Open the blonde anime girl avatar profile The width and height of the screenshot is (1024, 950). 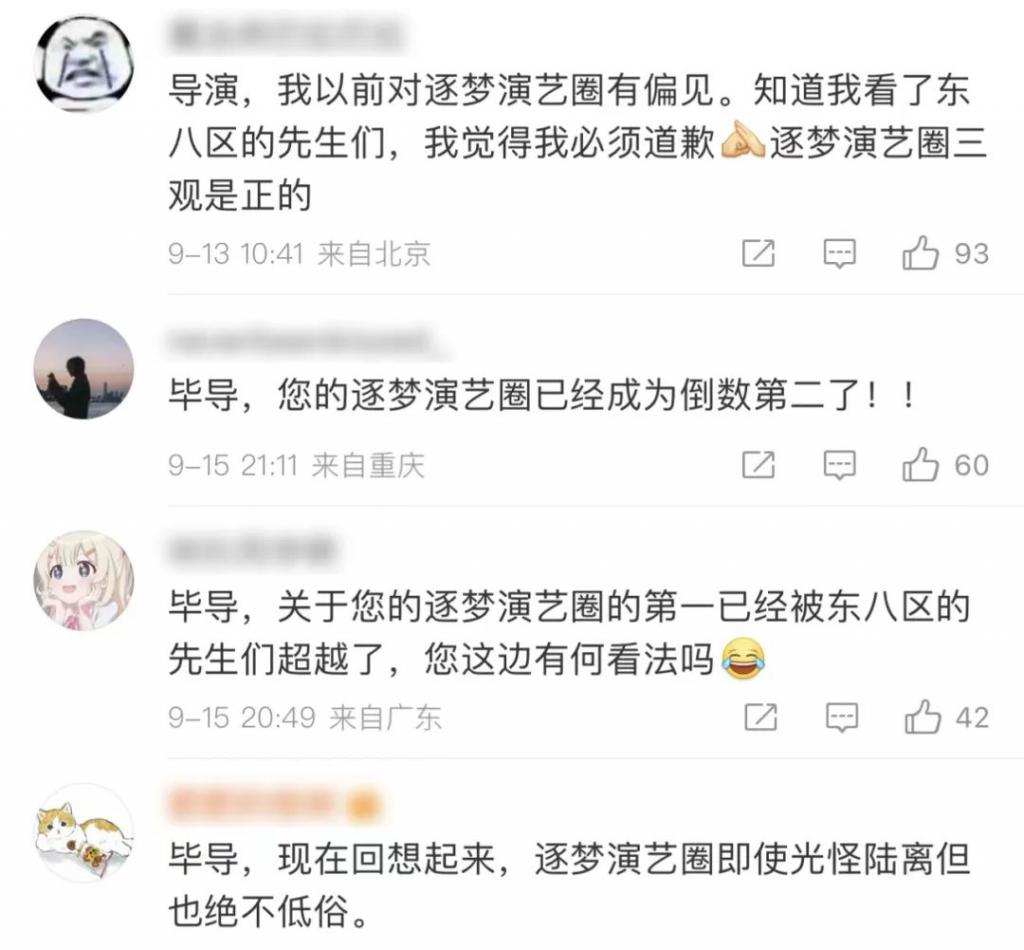(x=84, y=580)
